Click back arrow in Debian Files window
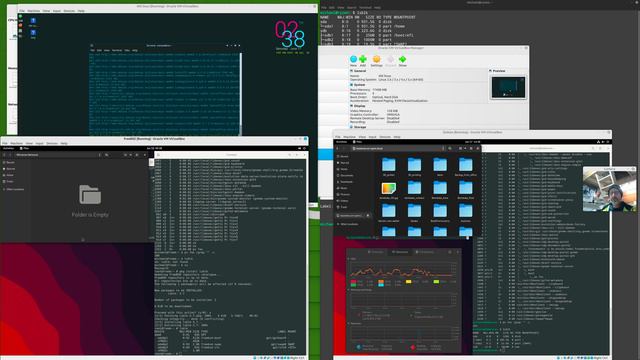 click(x=337, y=148)
